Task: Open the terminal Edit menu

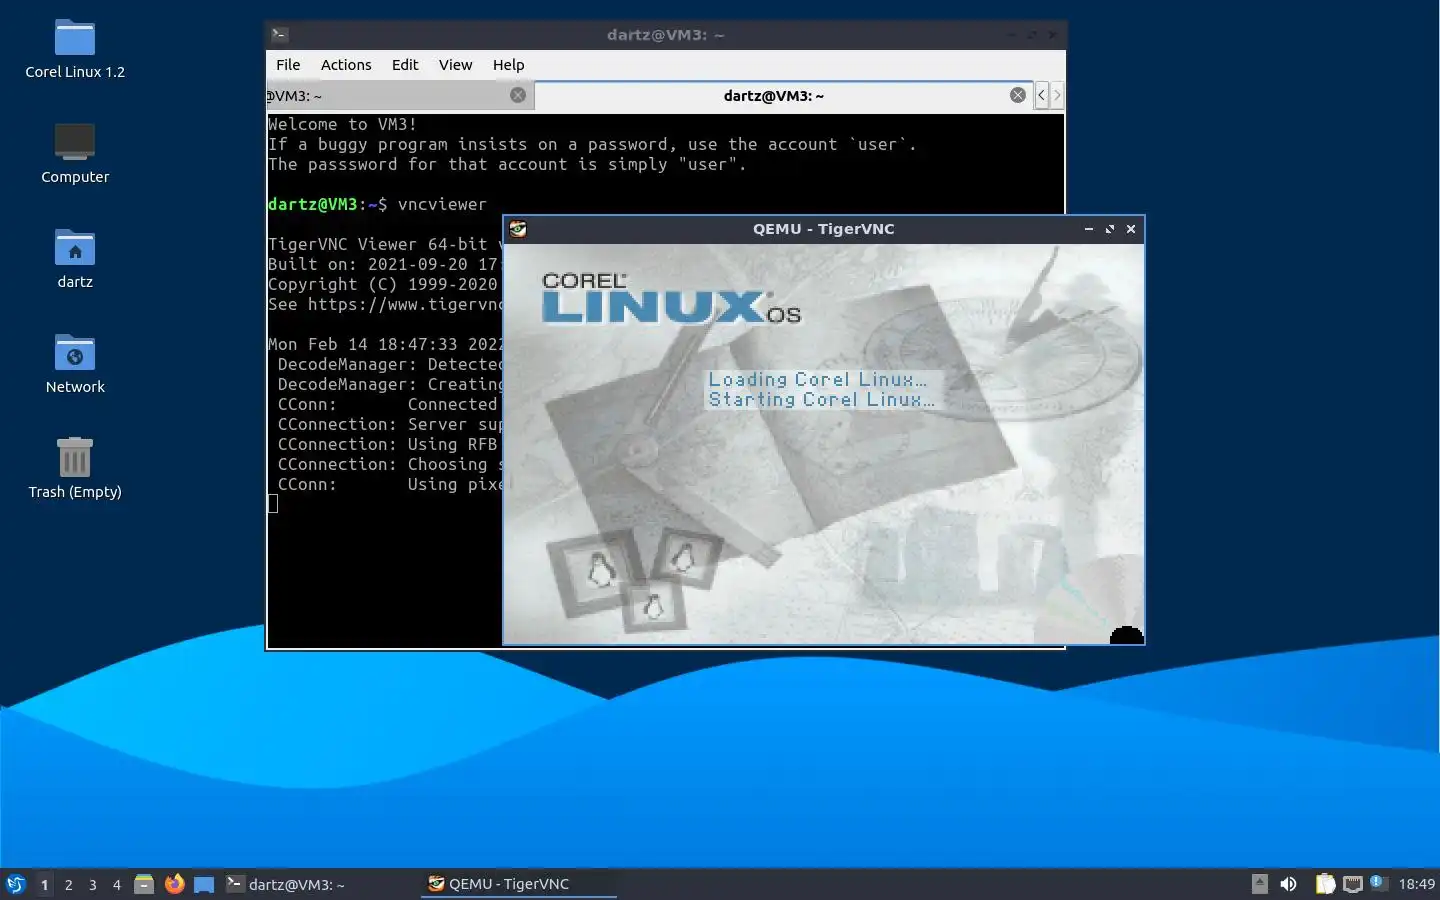Action: point(405,65)
